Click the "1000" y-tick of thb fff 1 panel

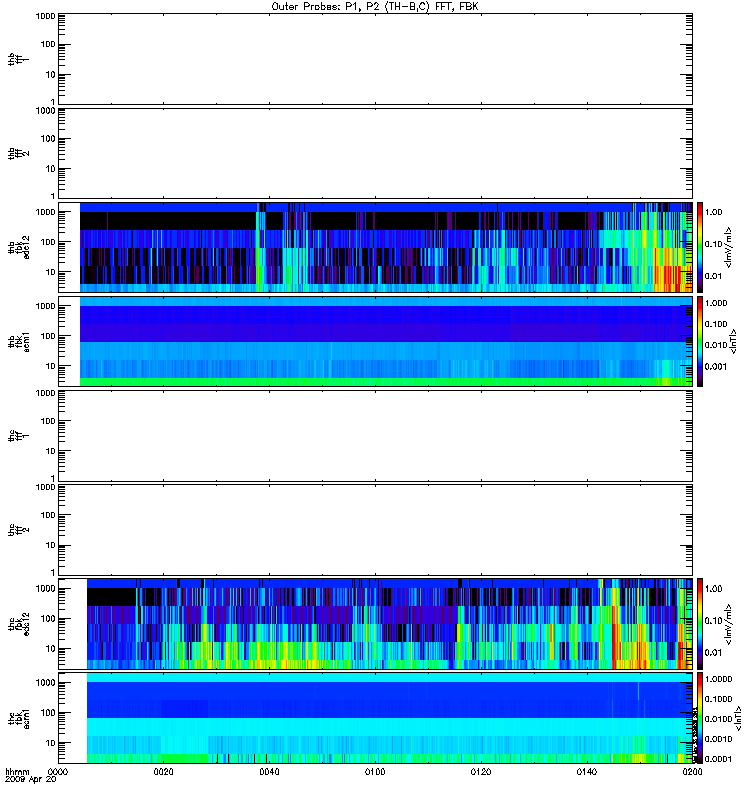(x=45, y=16)
